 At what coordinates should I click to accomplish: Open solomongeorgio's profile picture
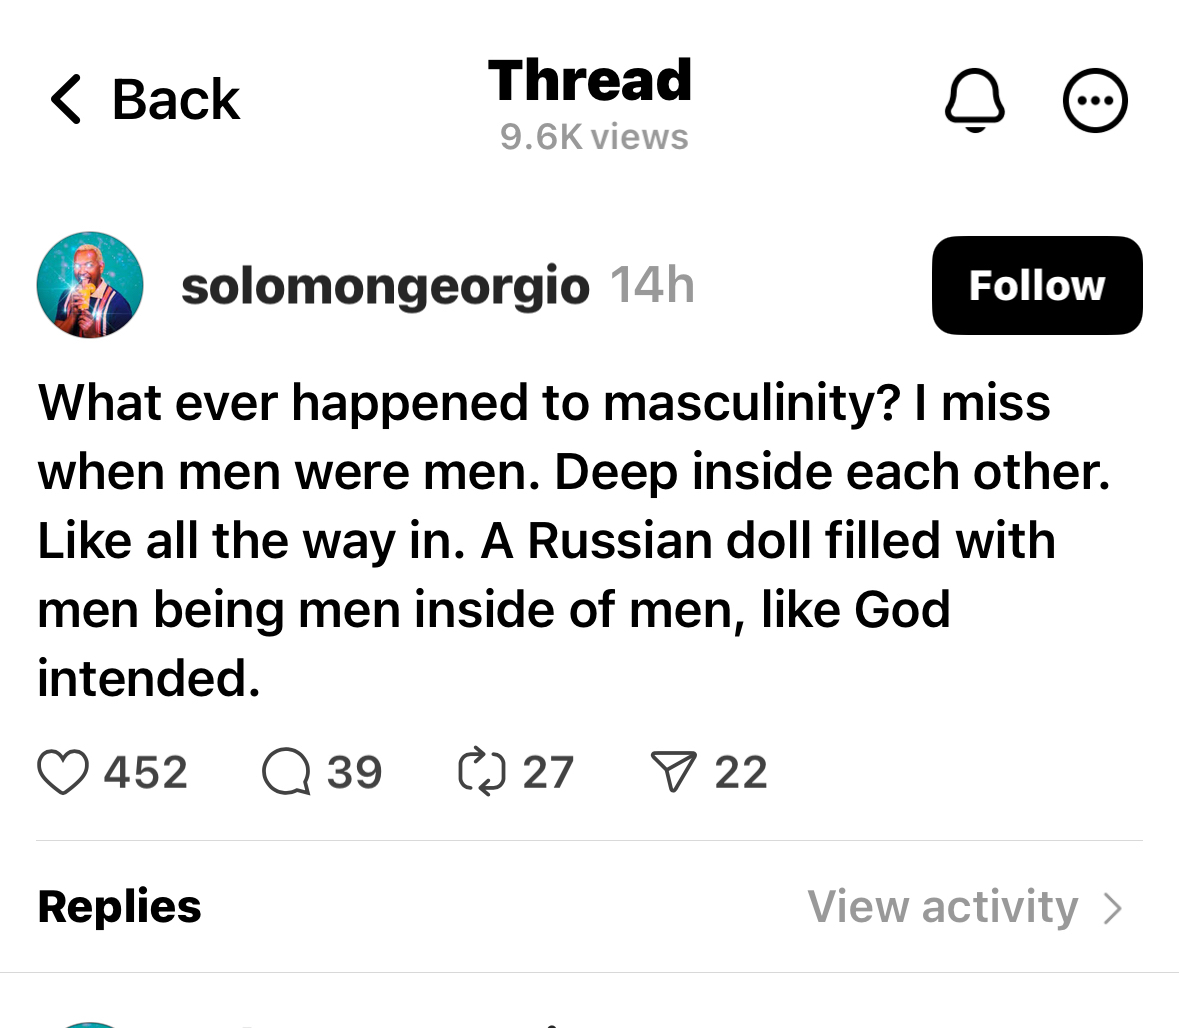(x=90, y=285)
